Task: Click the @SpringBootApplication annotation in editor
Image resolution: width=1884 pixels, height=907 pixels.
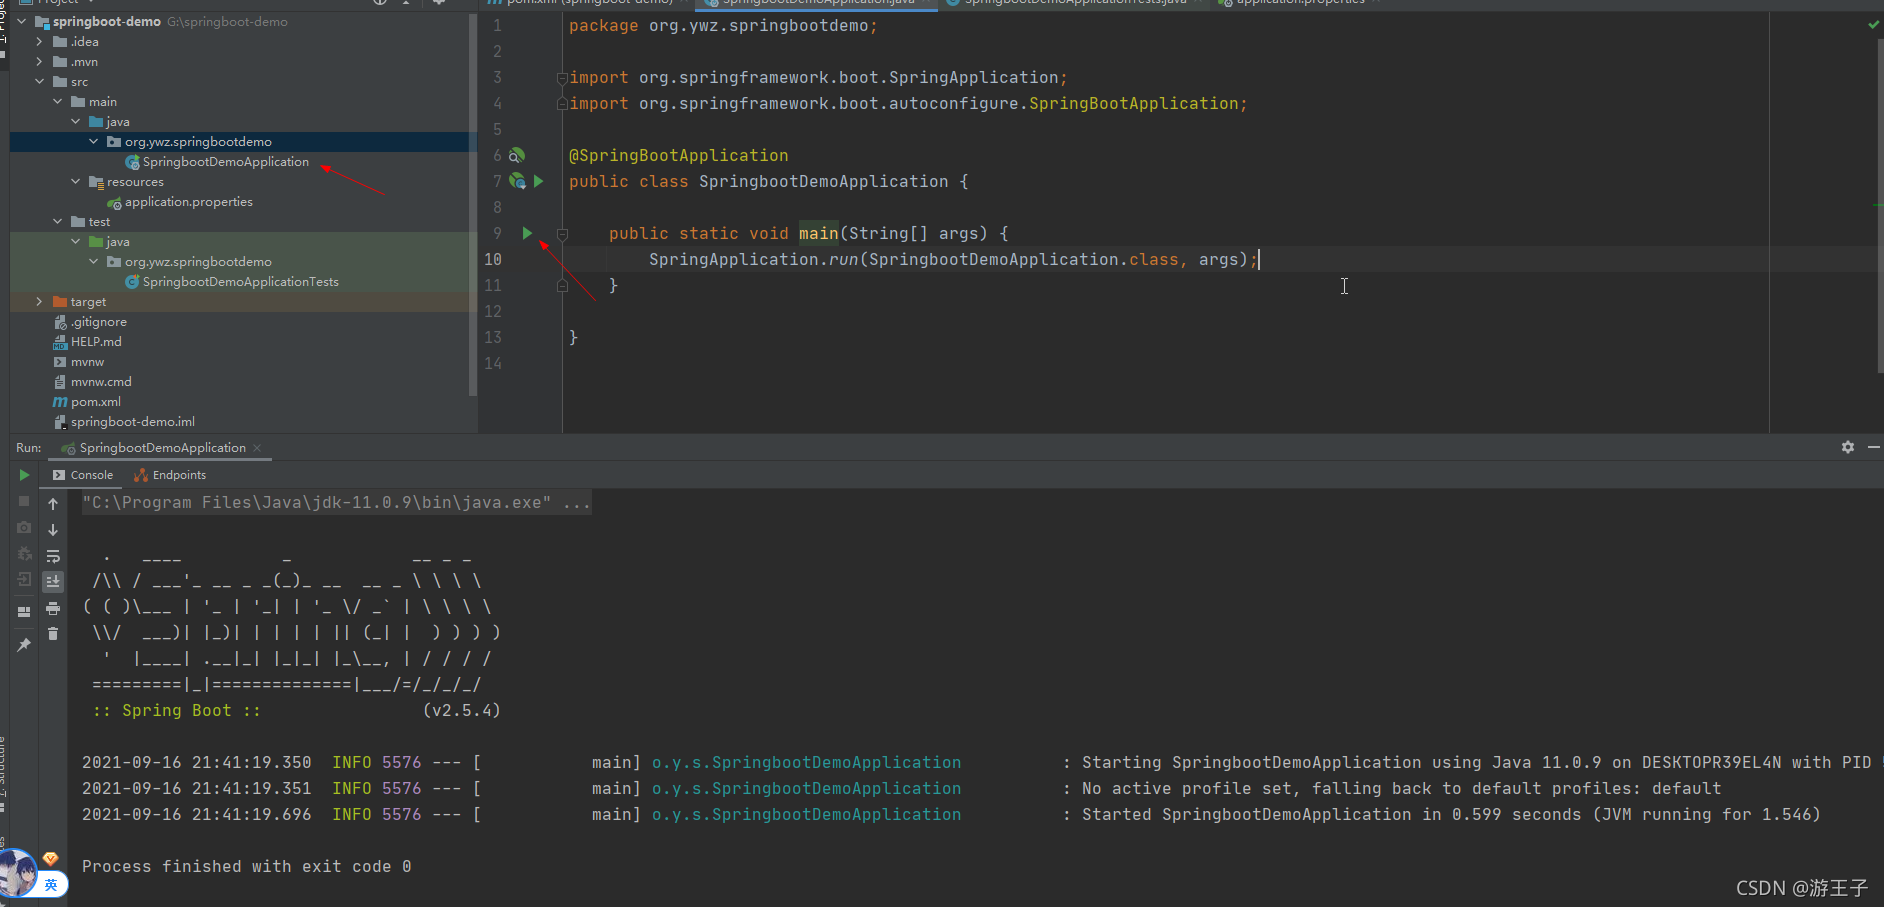Action: point(678,155)
